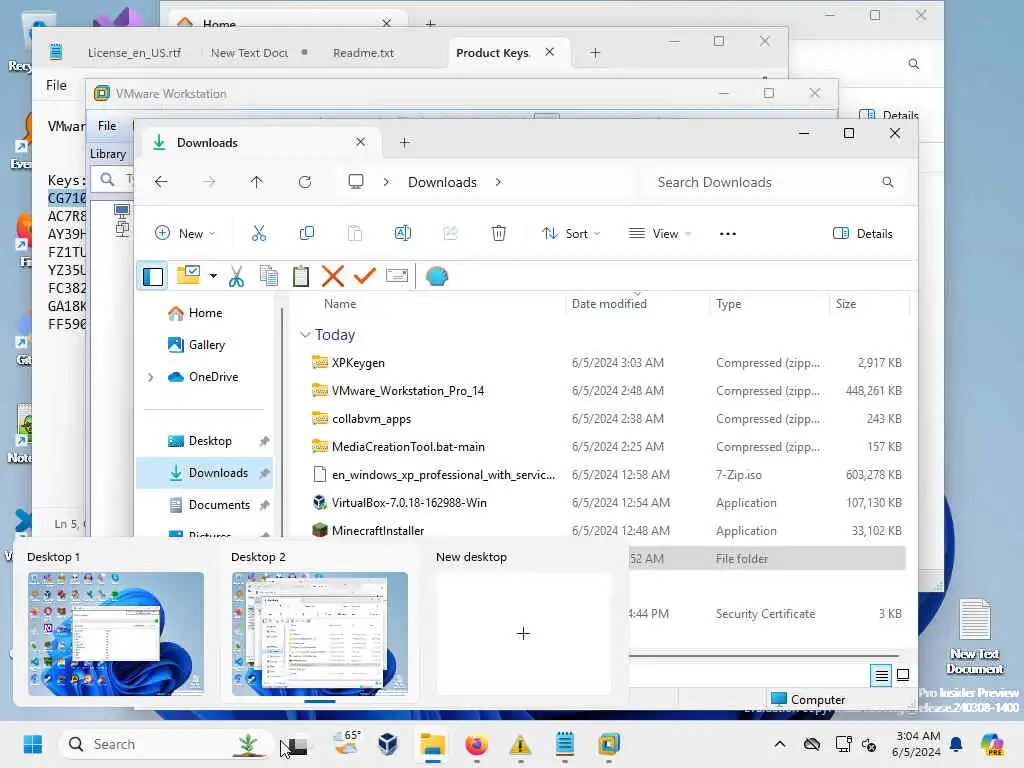Viewport: 1024px width, 768px height.
Task: Select VirtualBox-7.0.18-162988-Win installer
Action: tap(607, 503)
